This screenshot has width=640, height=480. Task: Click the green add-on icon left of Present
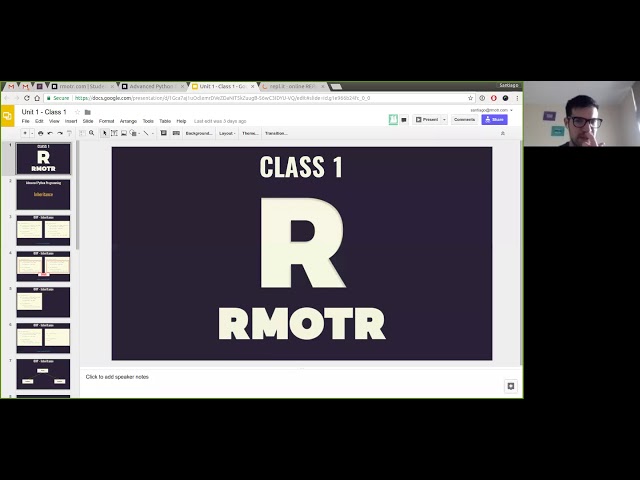(393, 119)
